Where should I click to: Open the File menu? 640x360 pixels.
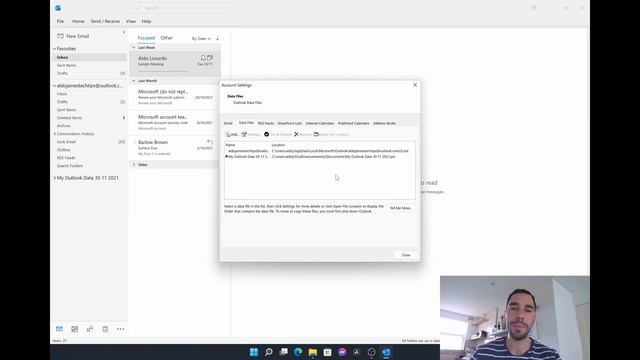tap(60, 21)
